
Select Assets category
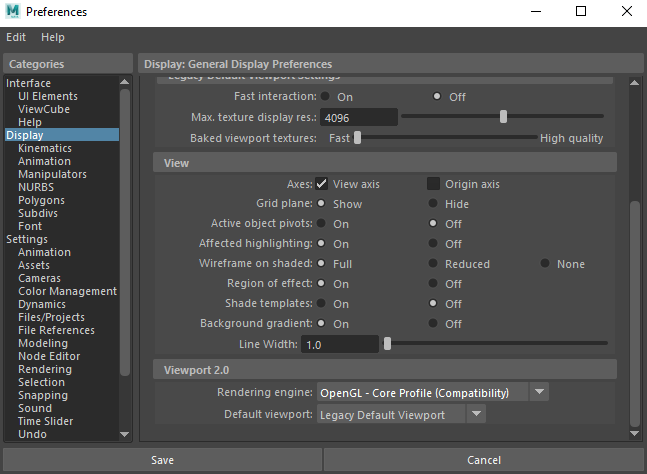[34, 265]
